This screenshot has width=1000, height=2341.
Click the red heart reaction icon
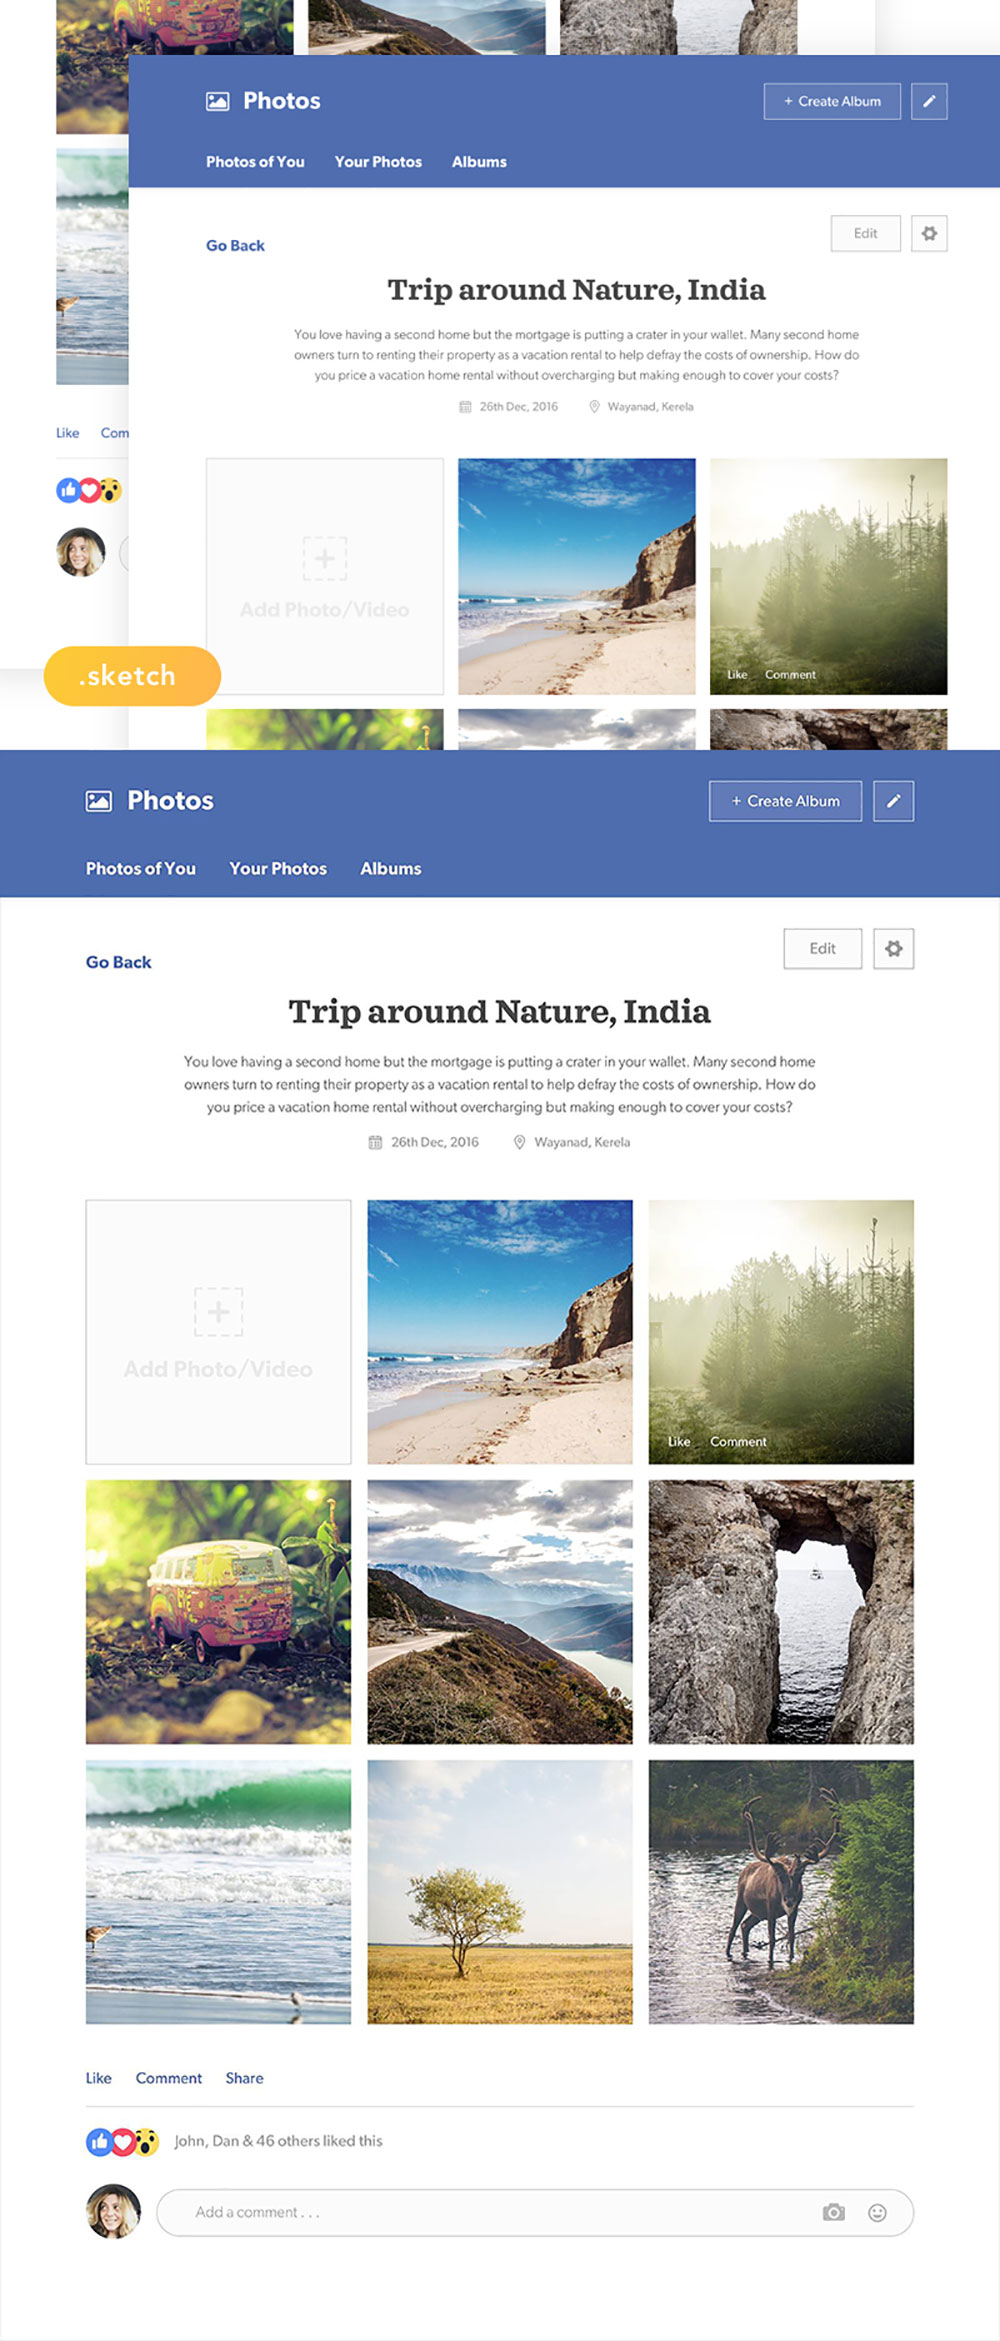coord(122,2141)
